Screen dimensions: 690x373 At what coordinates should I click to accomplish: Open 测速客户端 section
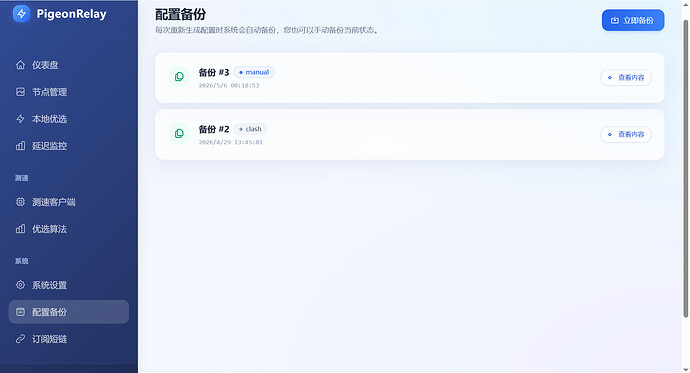click(x=69, y=202)
